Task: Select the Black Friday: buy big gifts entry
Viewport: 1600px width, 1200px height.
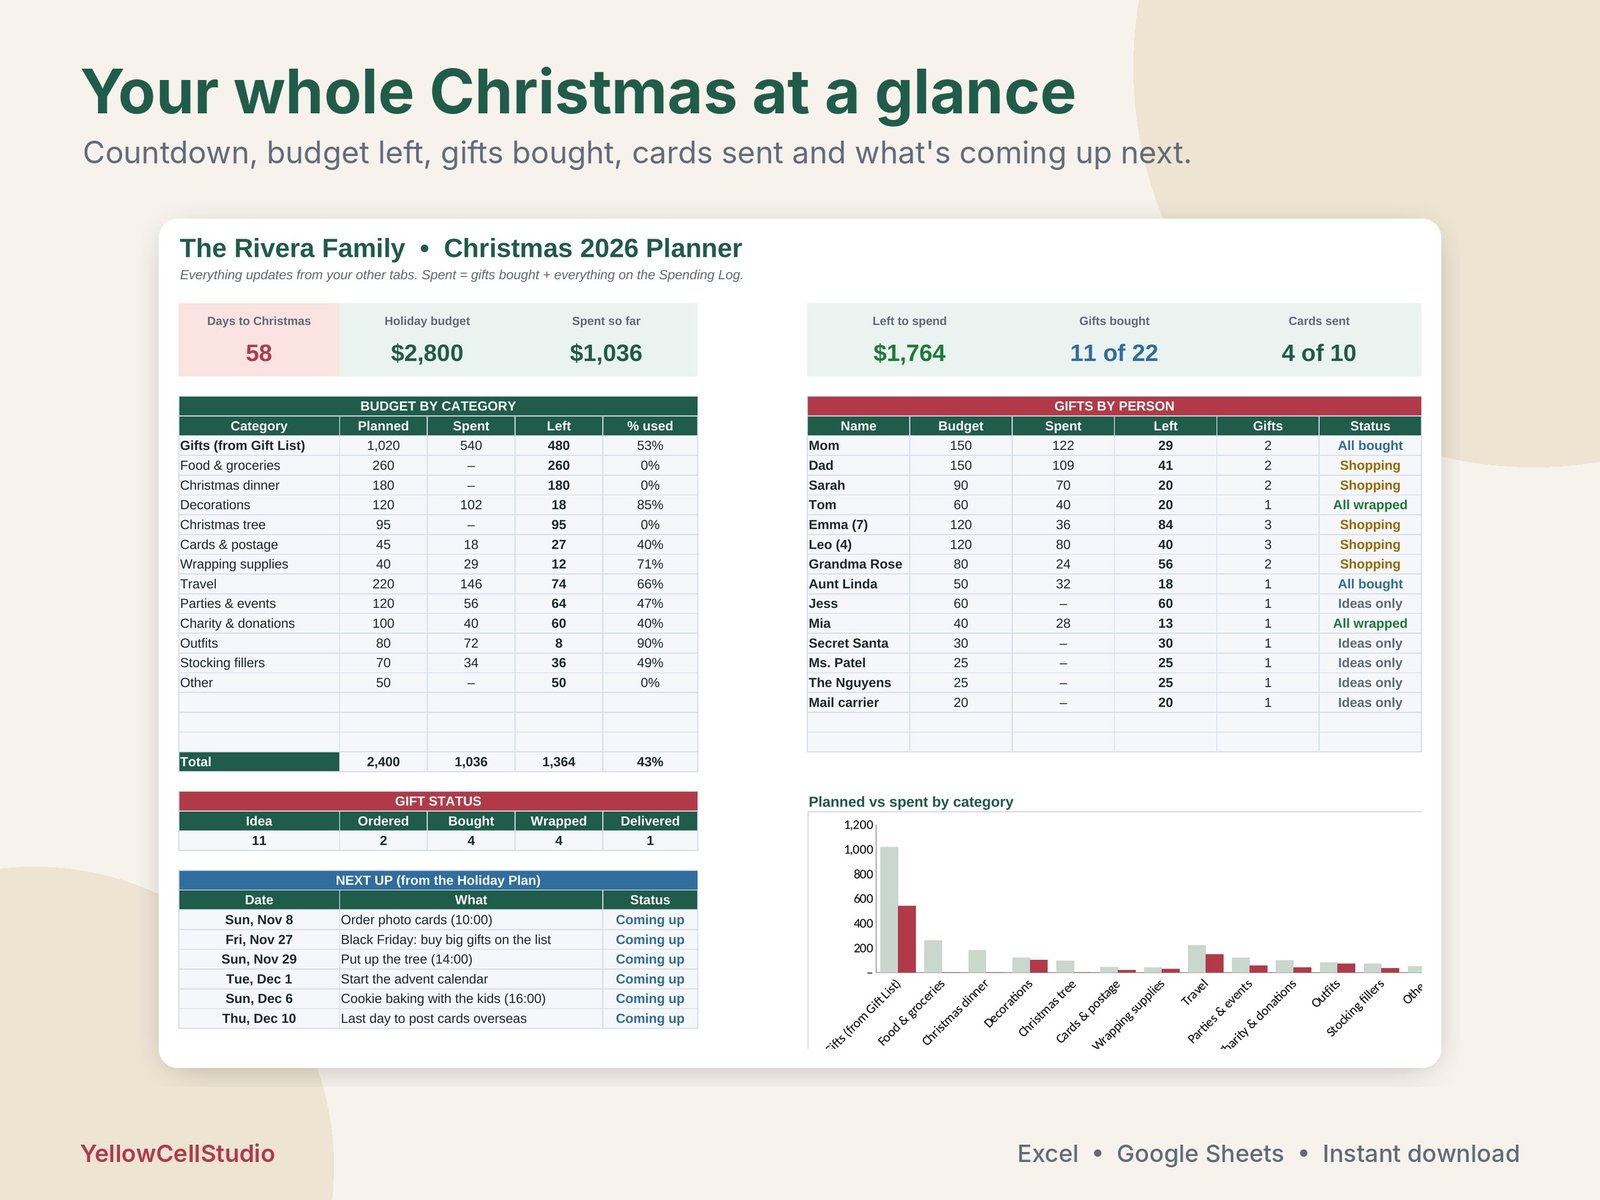Action: pos(471,940)
